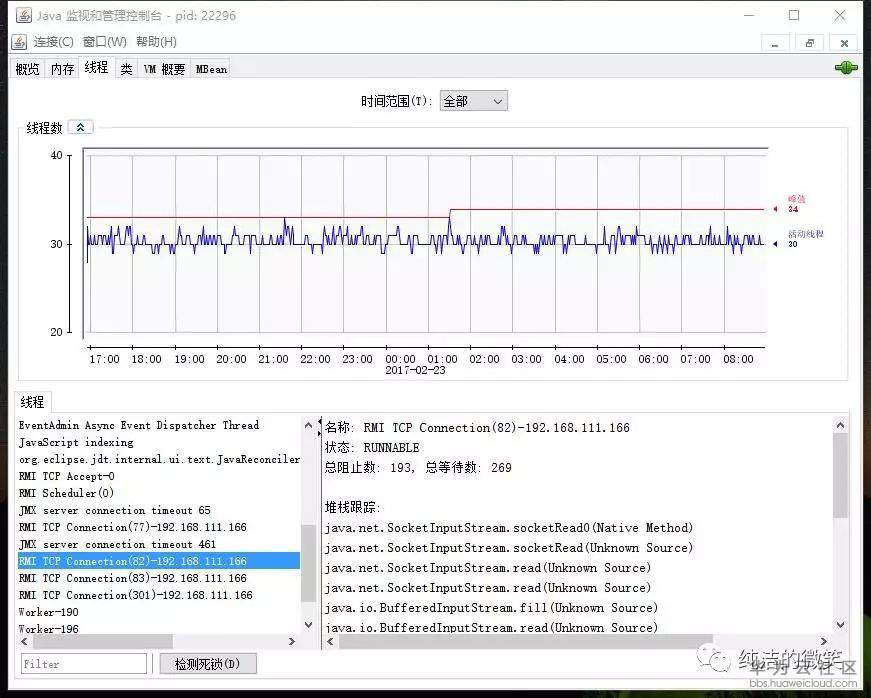Switch to the 类 tab

[127, 69]
